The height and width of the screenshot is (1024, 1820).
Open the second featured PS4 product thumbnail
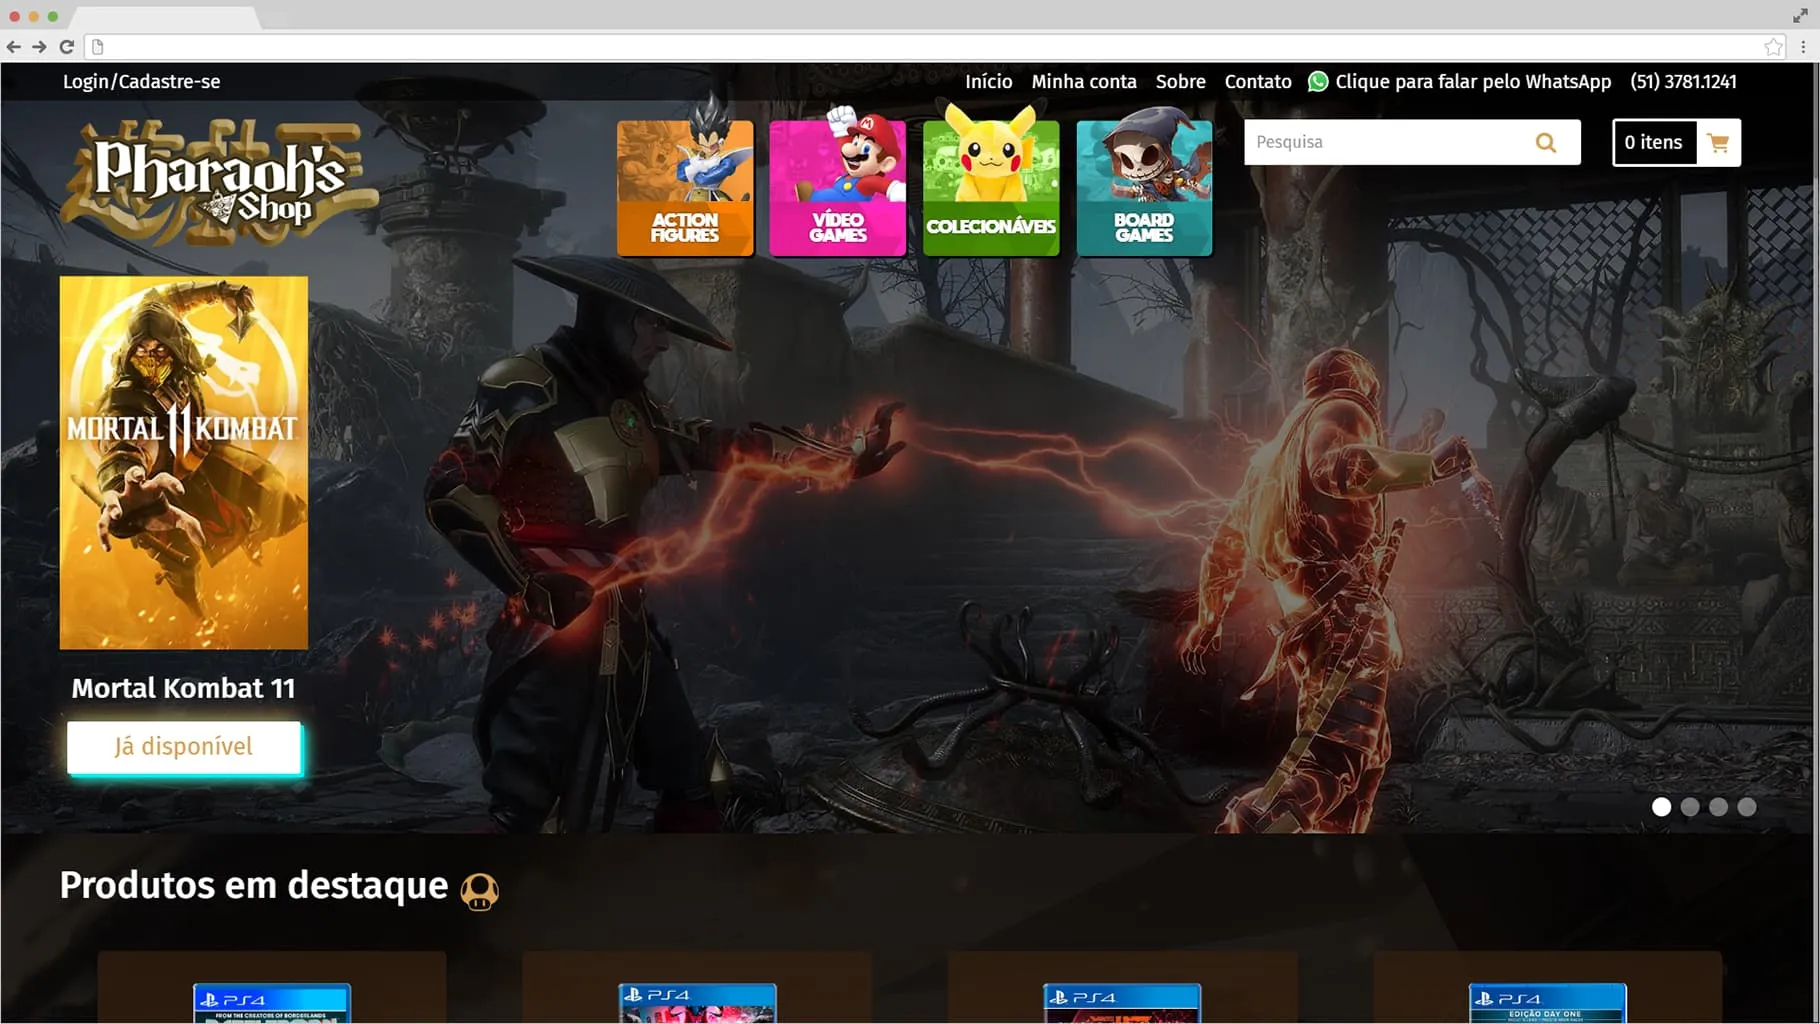[697, 1003]
